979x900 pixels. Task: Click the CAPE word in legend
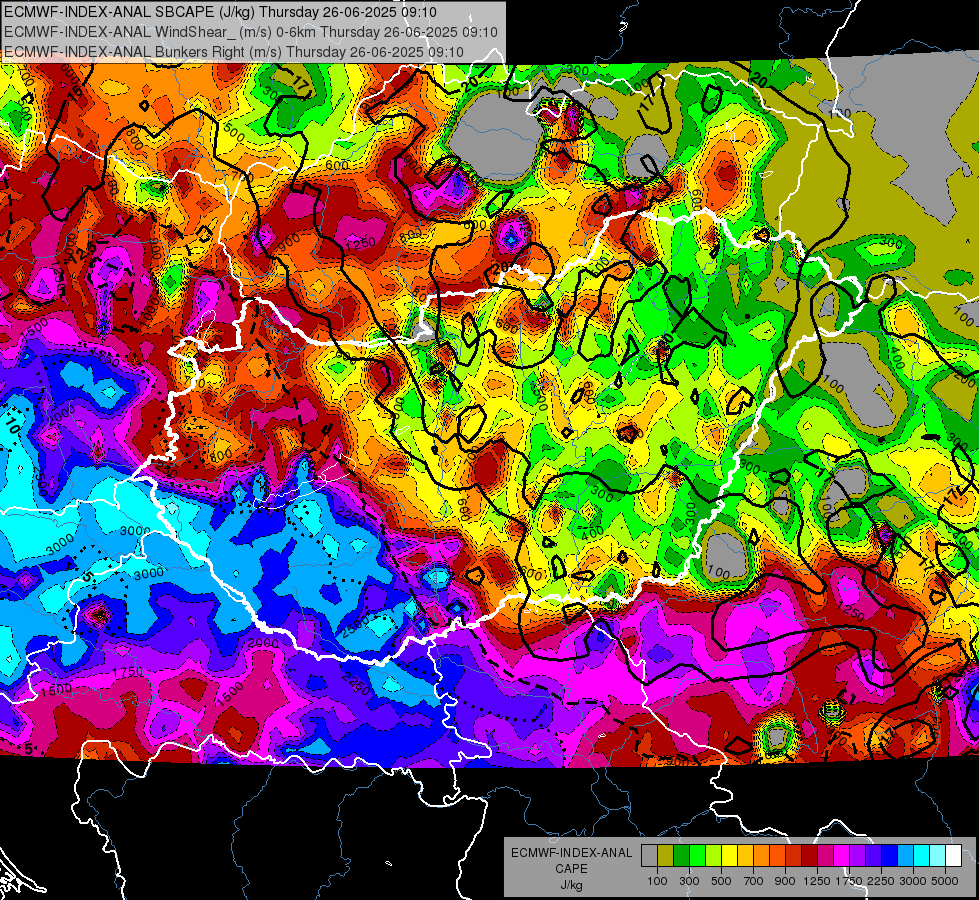point(571,868)
